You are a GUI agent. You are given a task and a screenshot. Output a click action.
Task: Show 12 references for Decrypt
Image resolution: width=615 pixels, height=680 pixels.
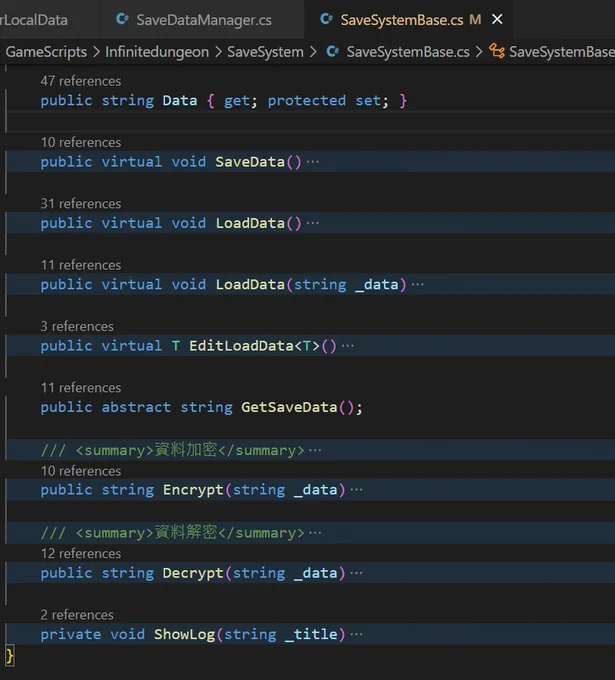(81, 554)
